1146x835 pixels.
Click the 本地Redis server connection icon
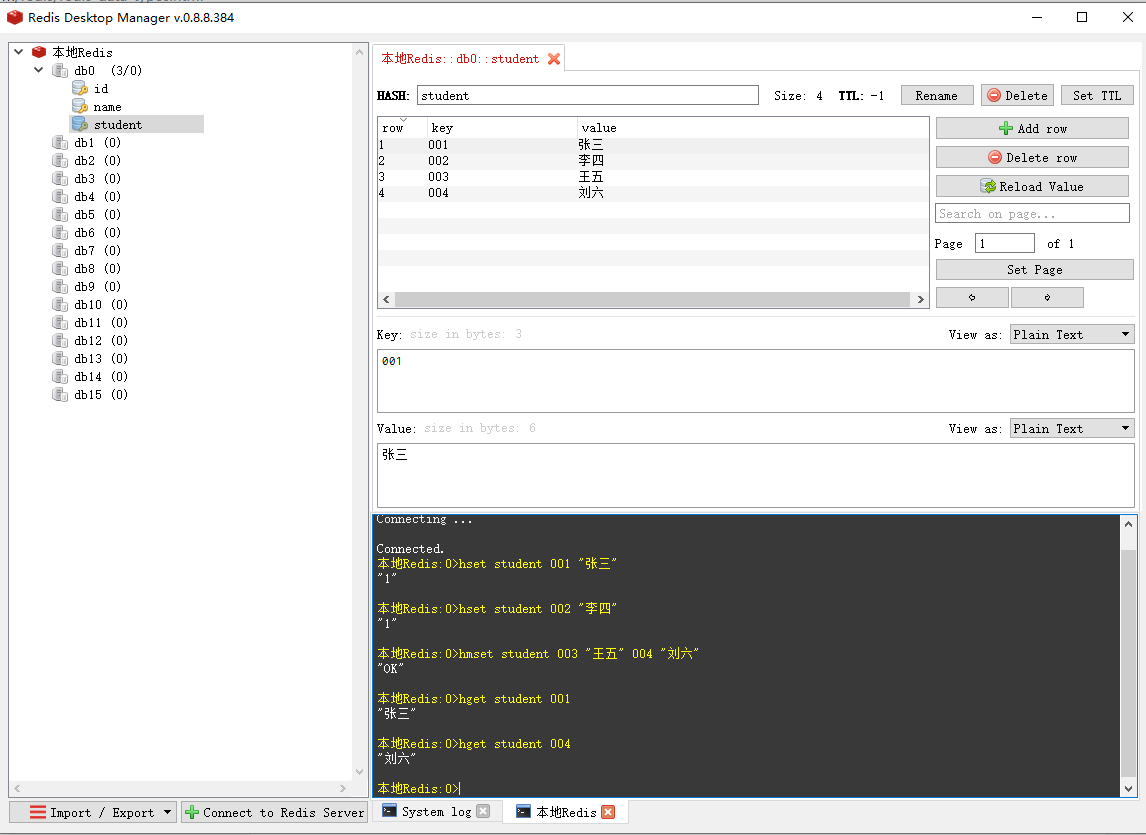39,52
